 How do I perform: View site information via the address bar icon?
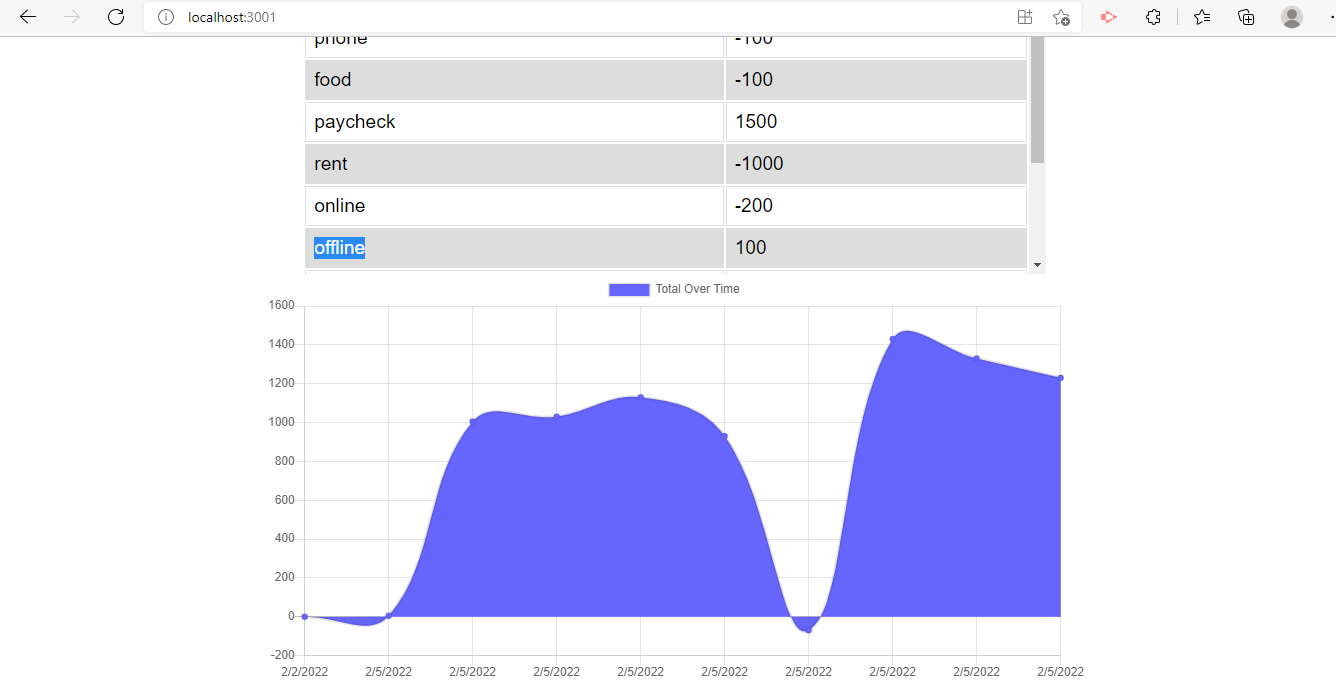point(165,16)
